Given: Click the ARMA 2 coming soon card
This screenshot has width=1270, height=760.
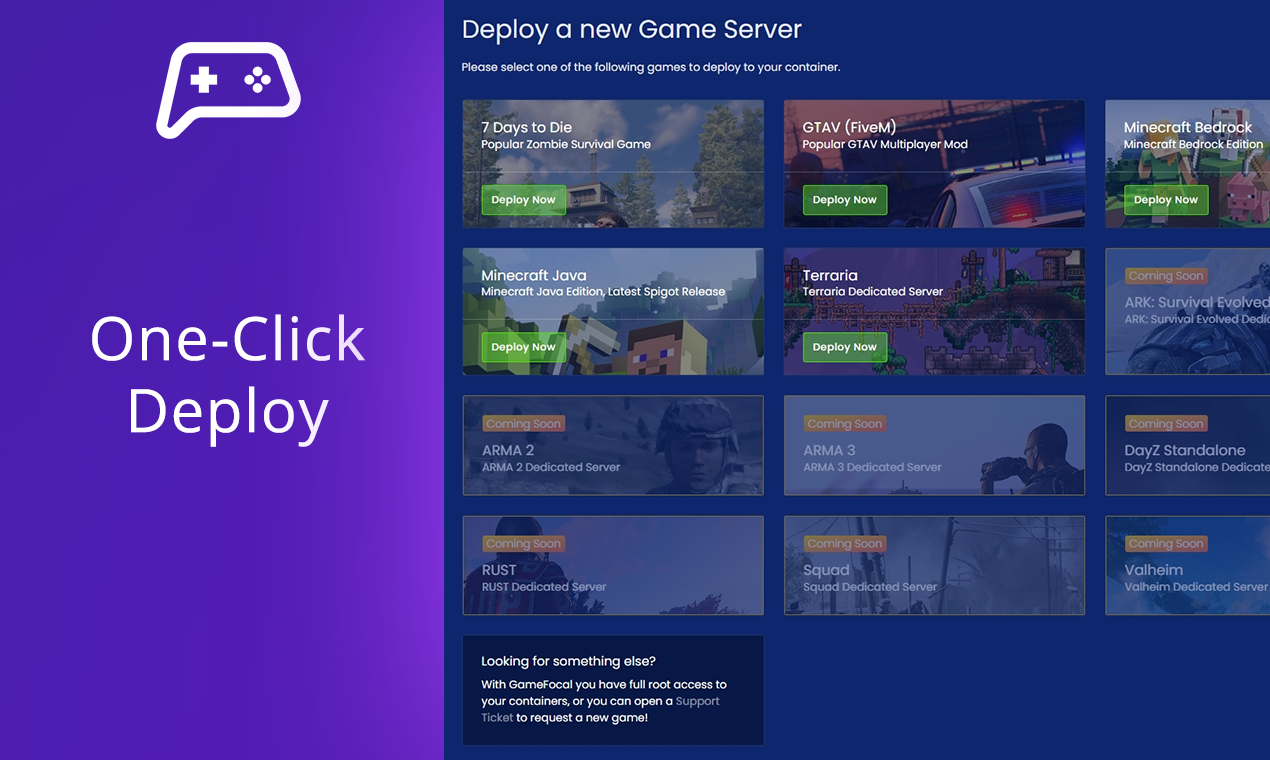Looking at the screenshot, I should [x=613, y=445].
